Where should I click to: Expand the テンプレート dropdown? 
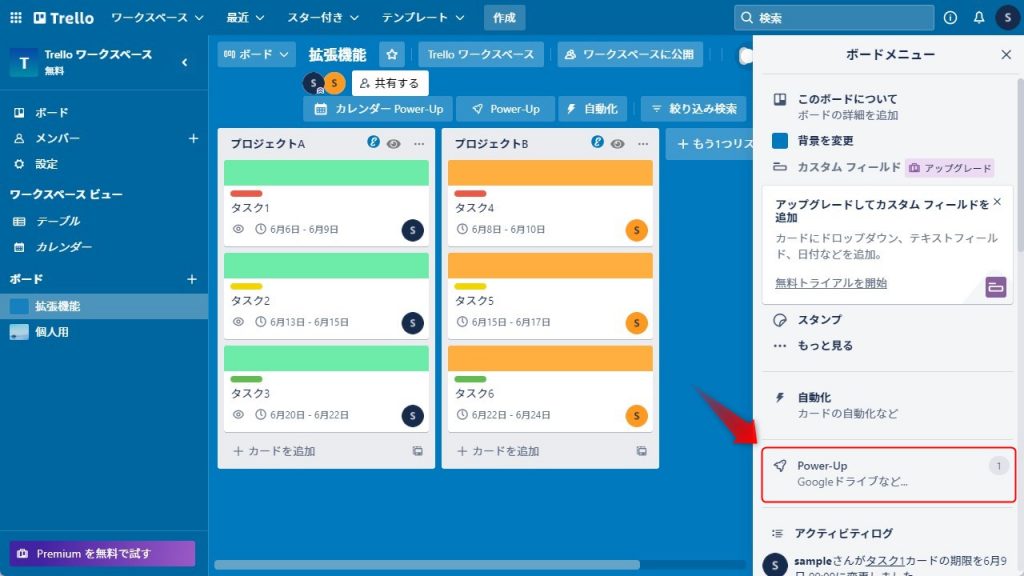click(423, 18)
